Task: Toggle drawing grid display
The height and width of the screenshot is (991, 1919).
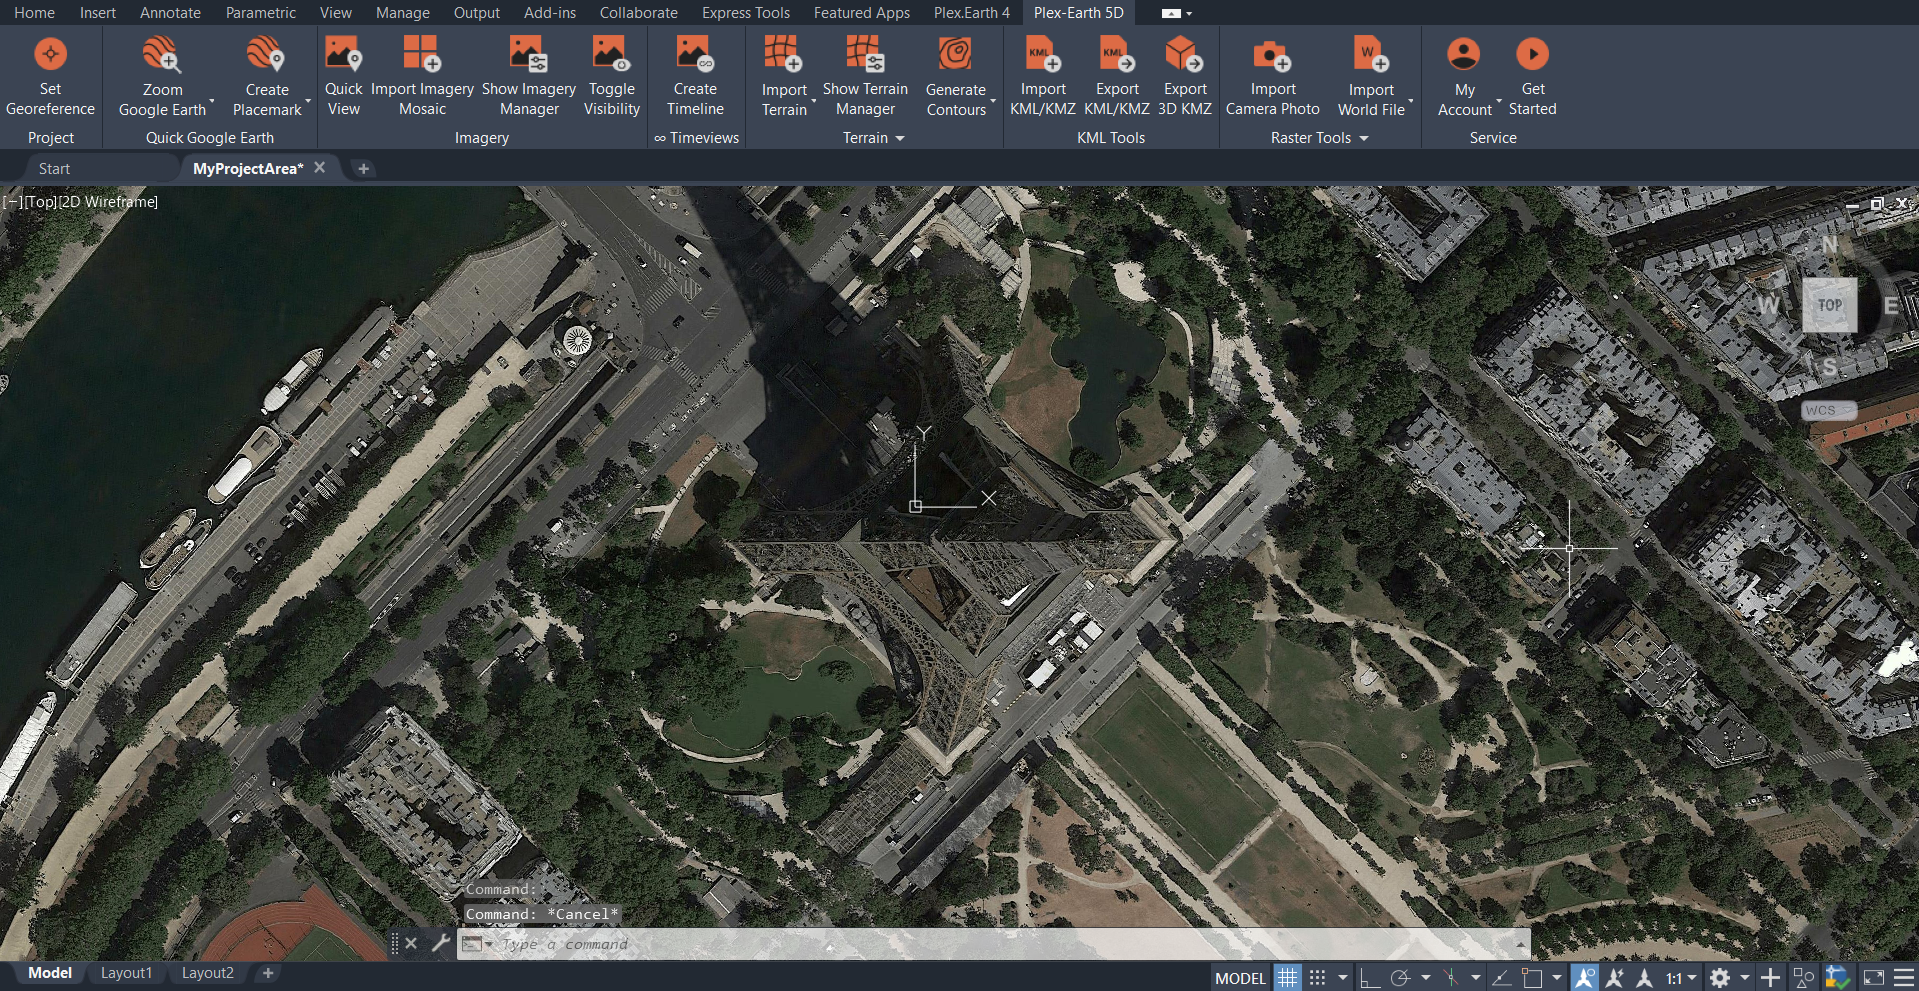Action: point(1287,978)
